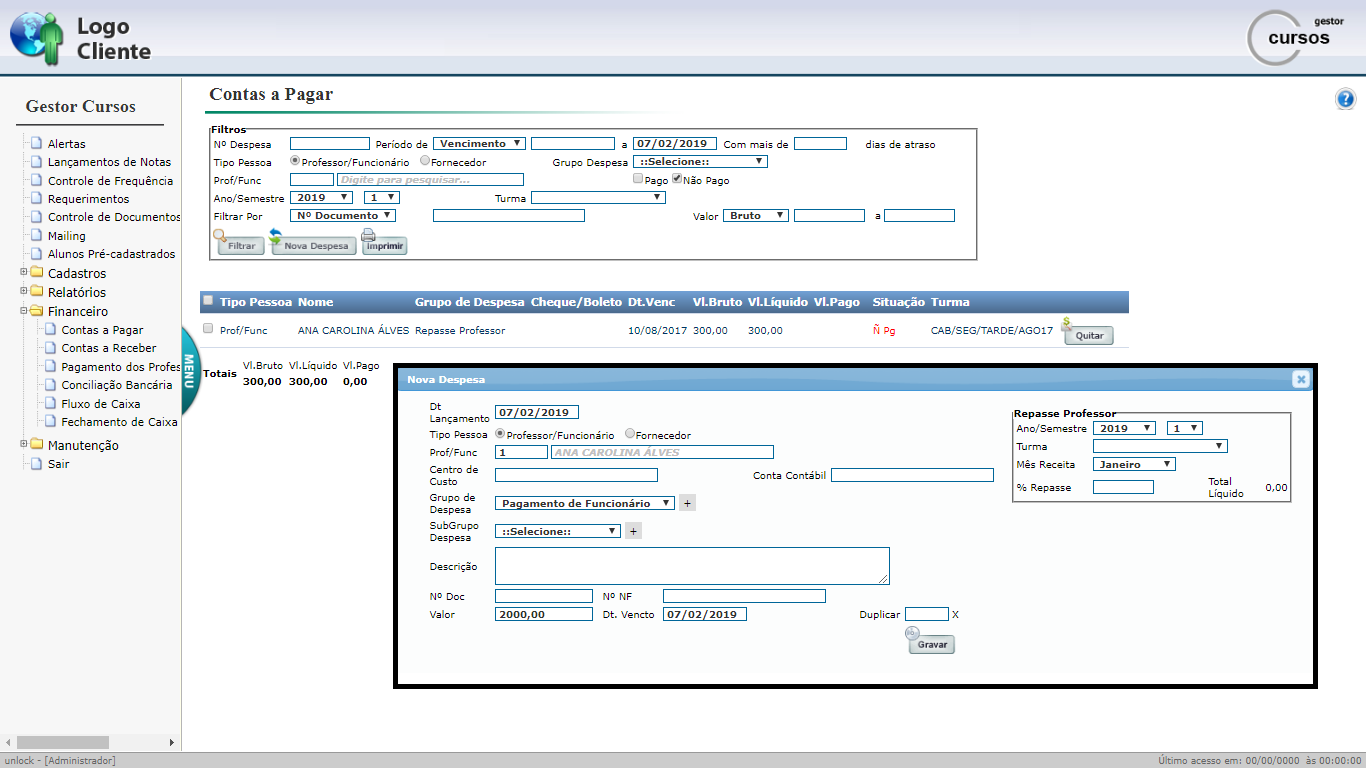Click ANA CAROLINA ÁLVES in the table
Screen dimensions: 1366x768
(x=353, y=330)
